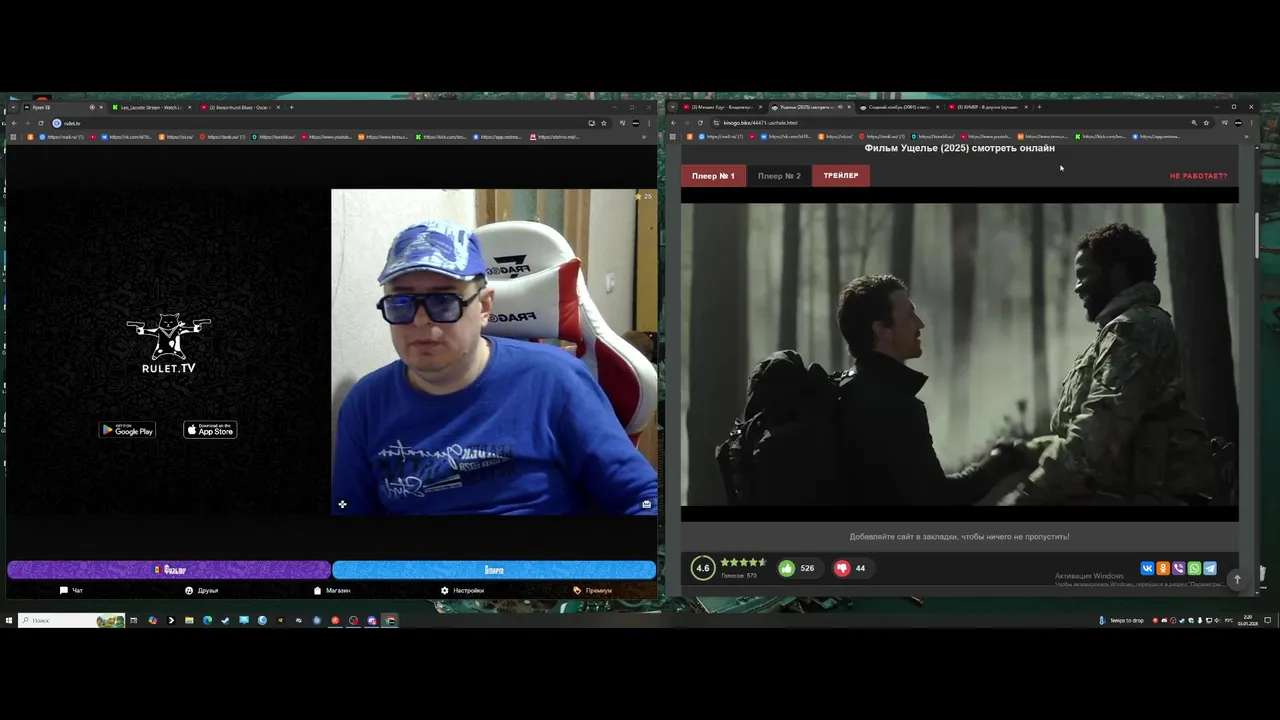Open tab search dropdown in right browser
Viewport: 1280px width, 720px height.
point(672,107)
